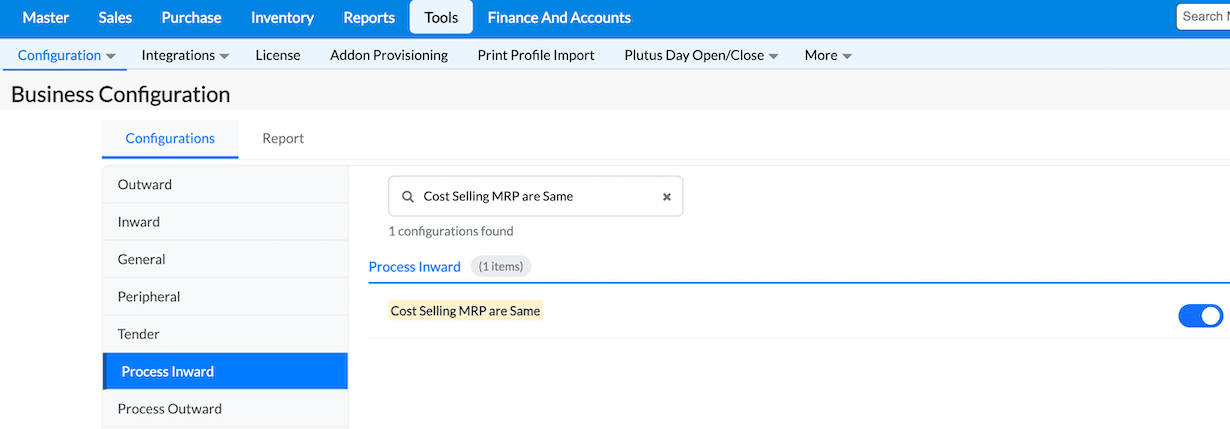Open Print Profile Import
This screenshot has width=1230, height=429.
[536, 56]
